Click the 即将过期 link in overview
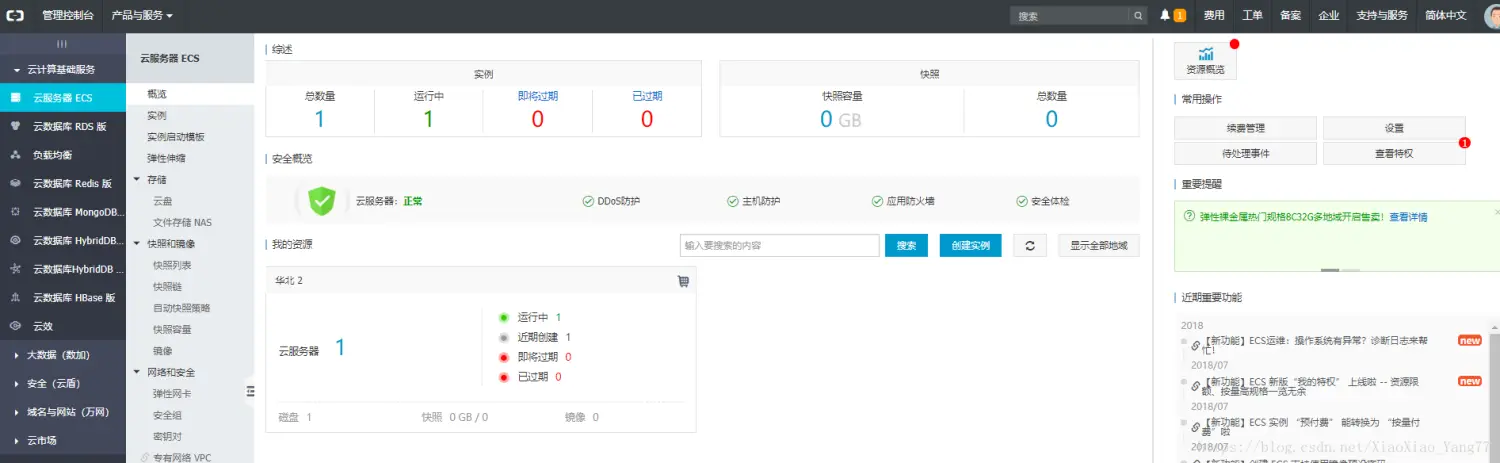This screenshot has height=463, width=1500. click(x=537, y=96)
